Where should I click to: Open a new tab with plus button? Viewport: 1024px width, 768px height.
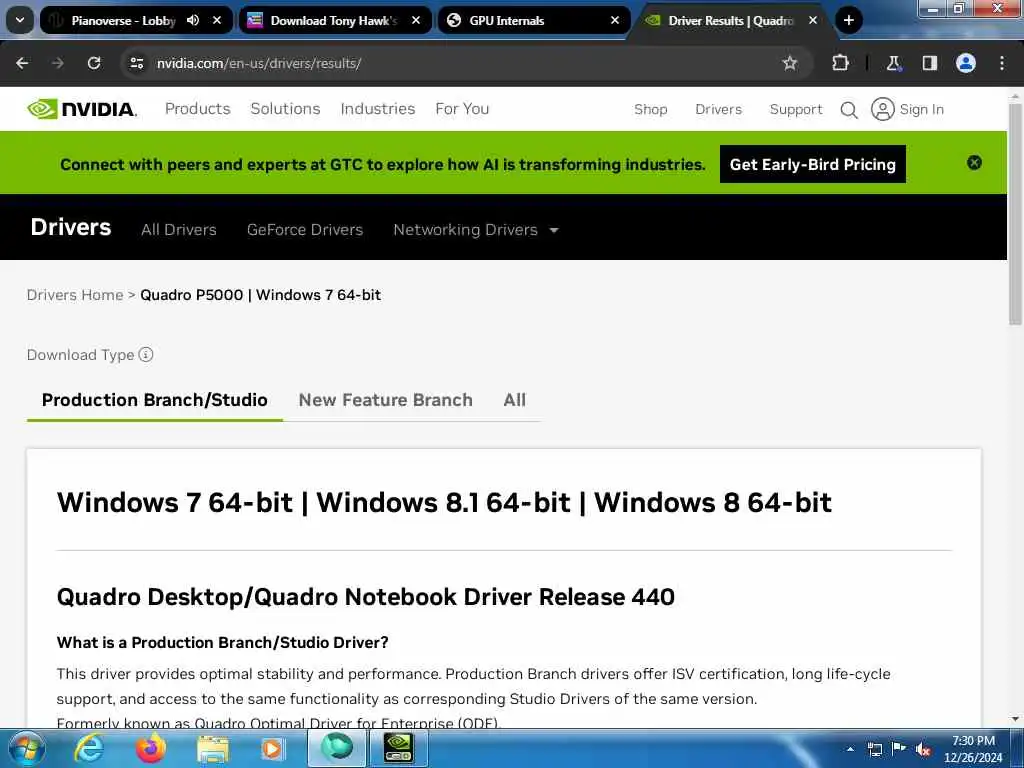[x=848, y=20]
